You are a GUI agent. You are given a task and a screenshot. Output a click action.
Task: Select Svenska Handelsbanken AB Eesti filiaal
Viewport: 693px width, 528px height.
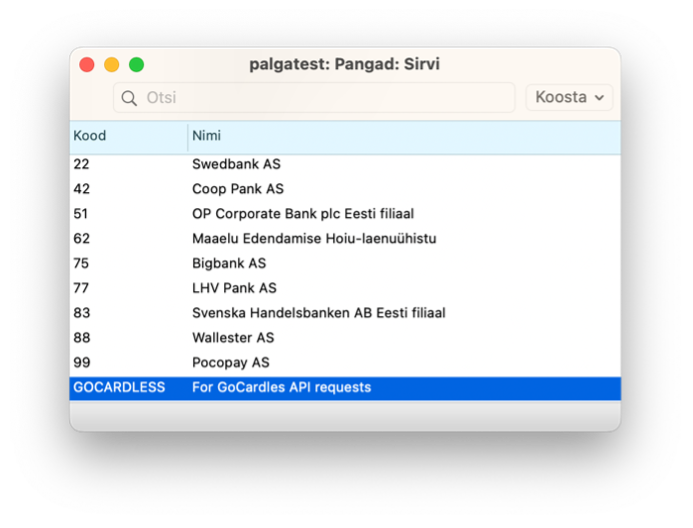pos(345,313)
